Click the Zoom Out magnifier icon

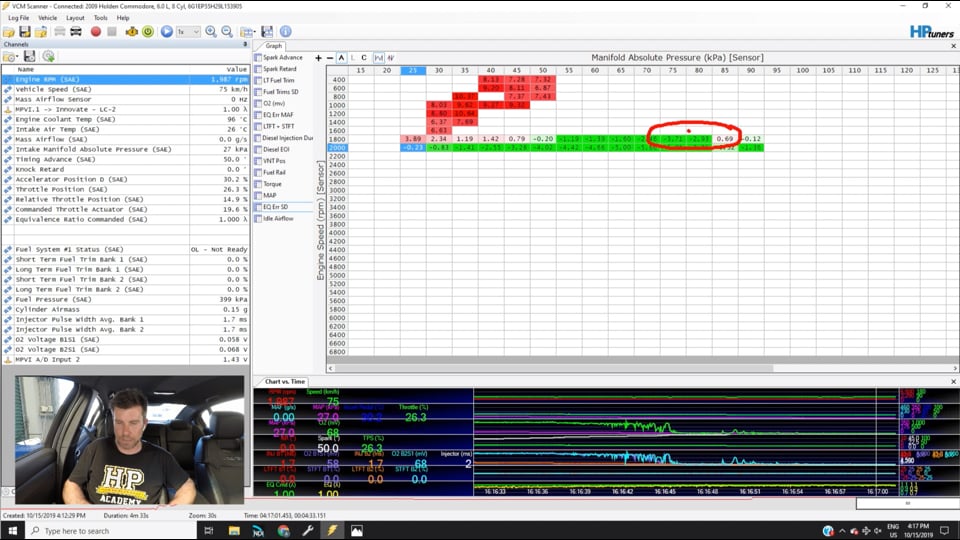pyautogui.click(x=227, y=32)
